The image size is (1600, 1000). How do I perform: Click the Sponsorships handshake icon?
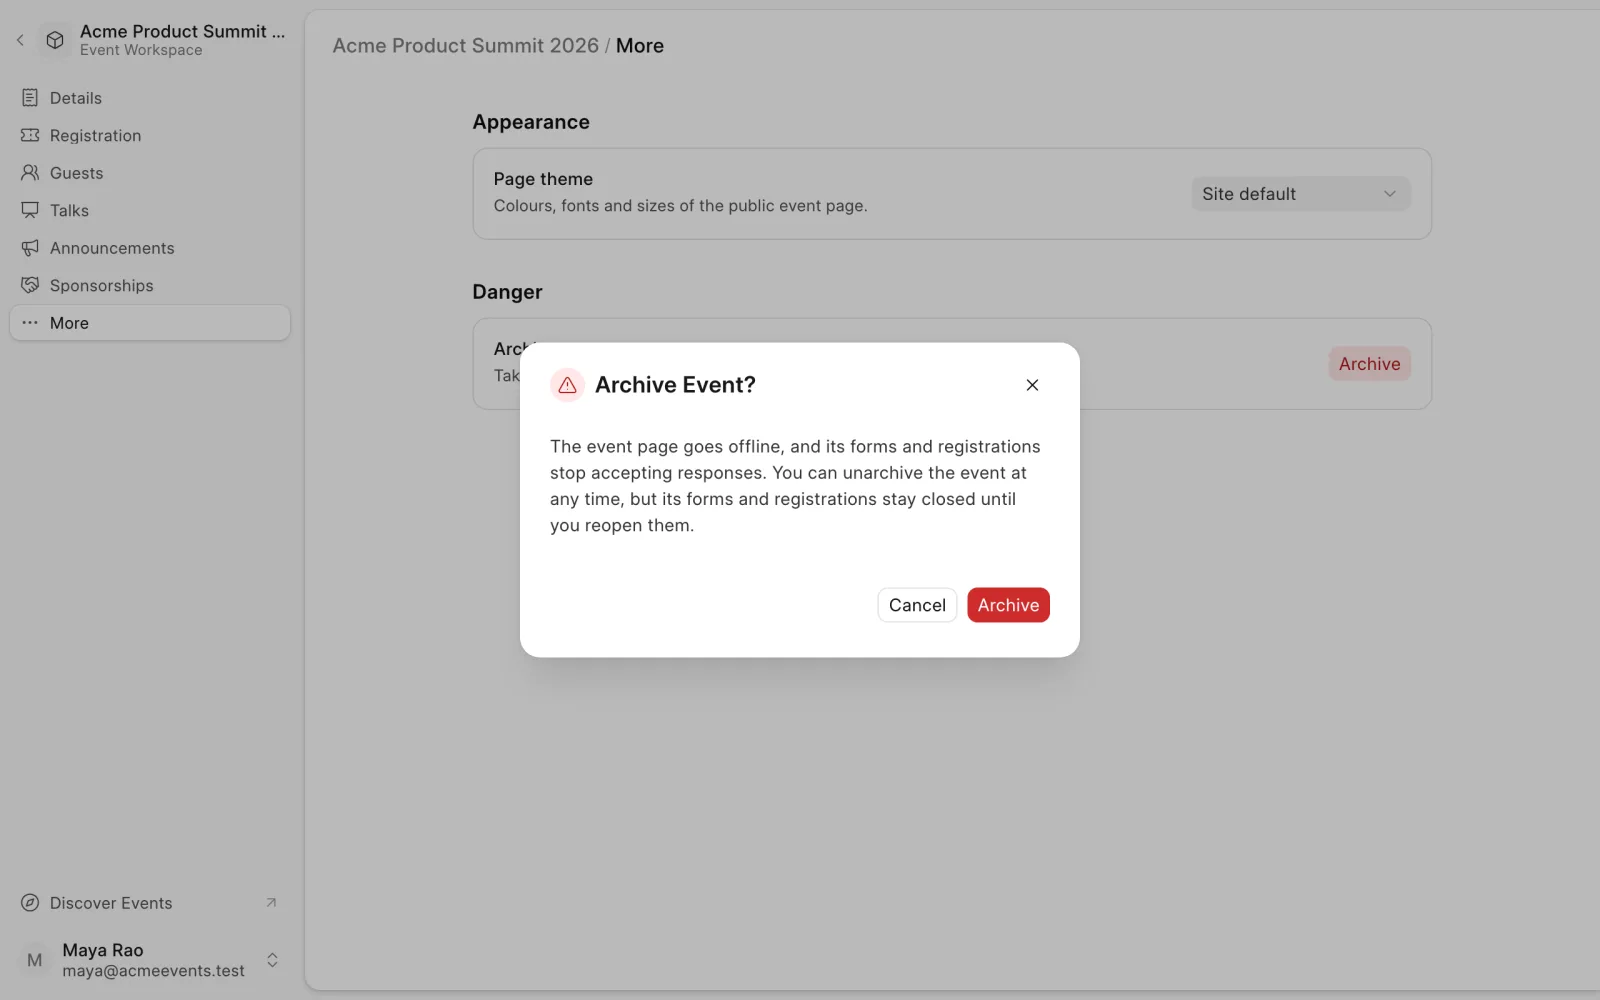30,285
